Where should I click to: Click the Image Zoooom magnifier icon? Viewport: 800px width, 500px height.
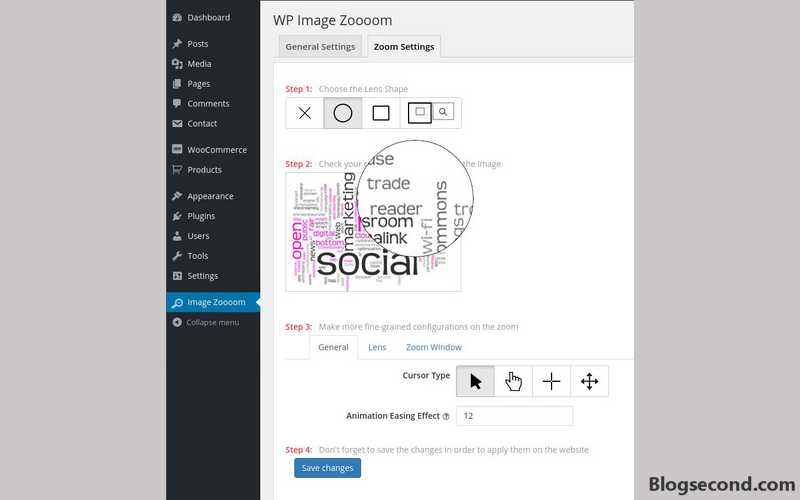pyautogui.click(x=177, y=303)
